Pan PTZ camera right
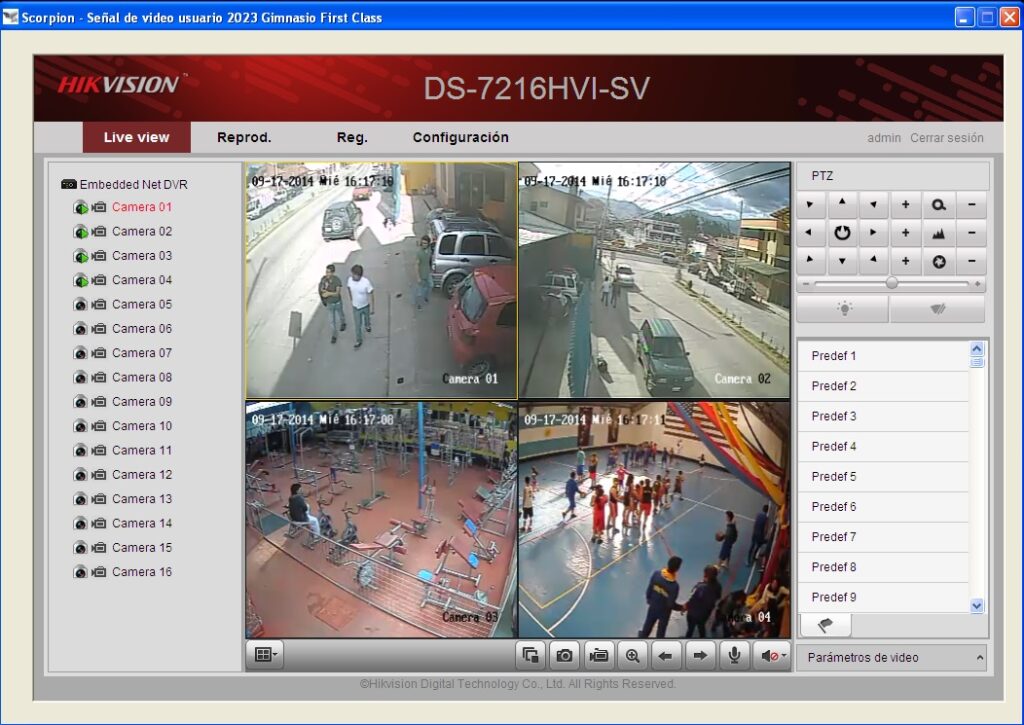Image resolution: width=1024 pixels, height=725 pixels. (x=874, y=233)
